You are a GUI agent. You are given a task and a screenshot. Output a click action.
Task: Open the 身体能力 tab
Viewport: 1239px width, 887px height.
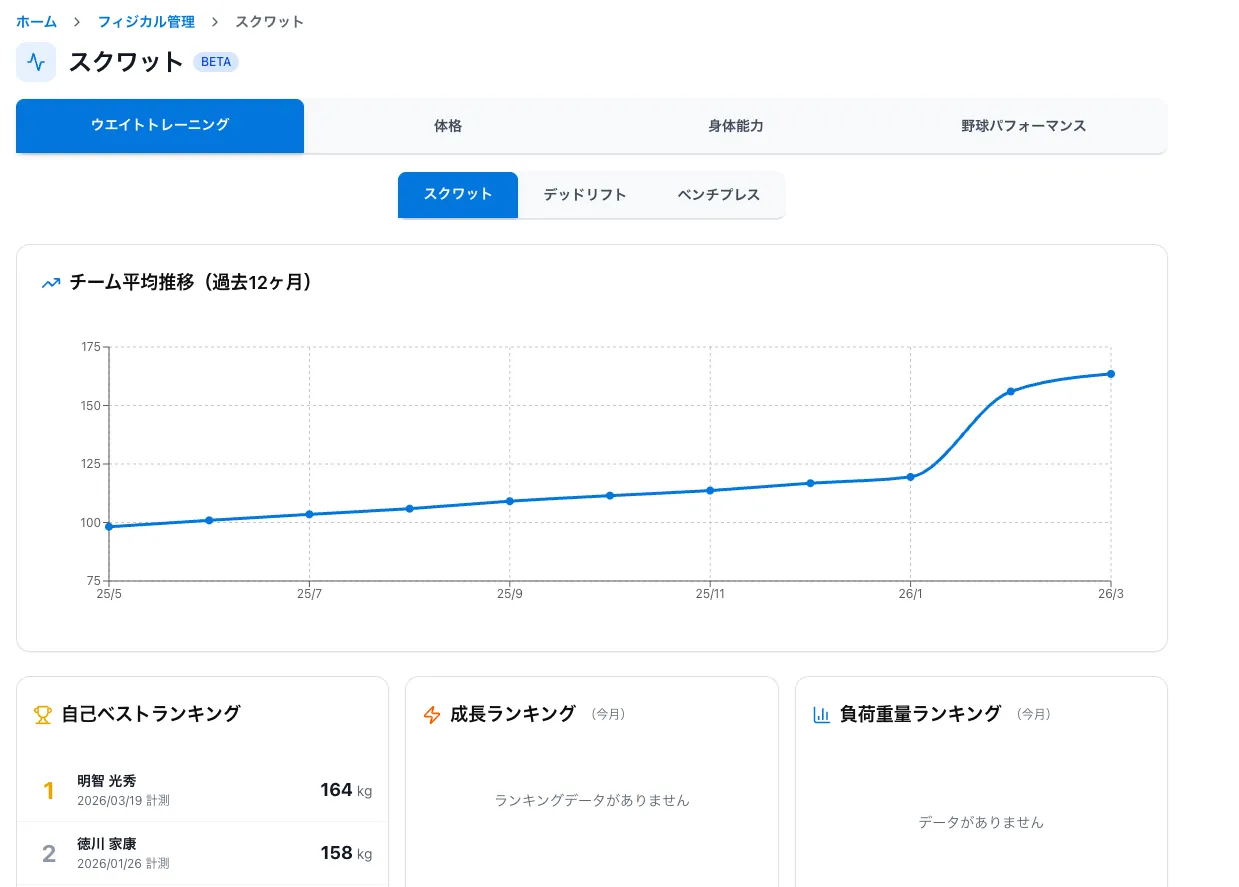pyautogui.click(x=735, y=126)
